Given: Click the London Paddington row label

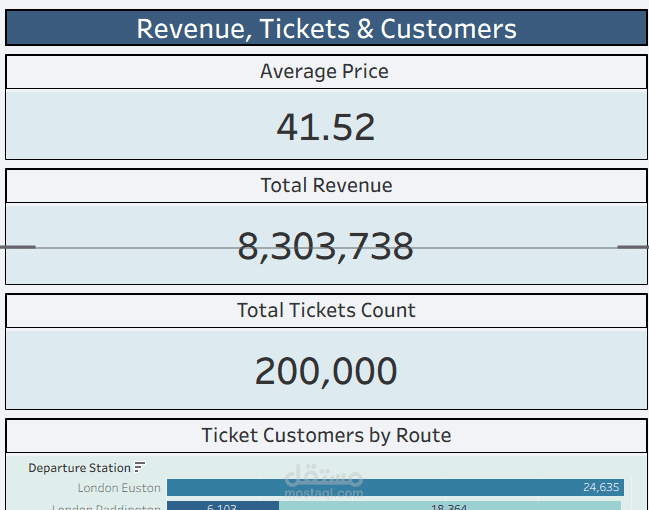Looking at the screenshot, I should (106, 507).
